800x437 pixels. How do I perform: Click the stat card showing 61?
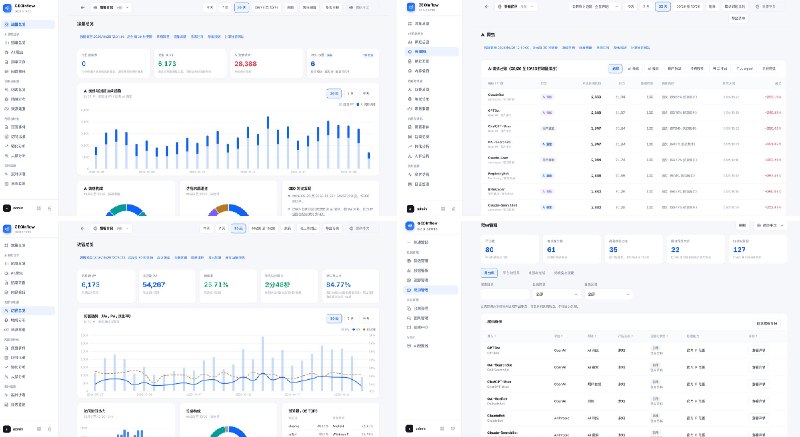coord(571,249)
